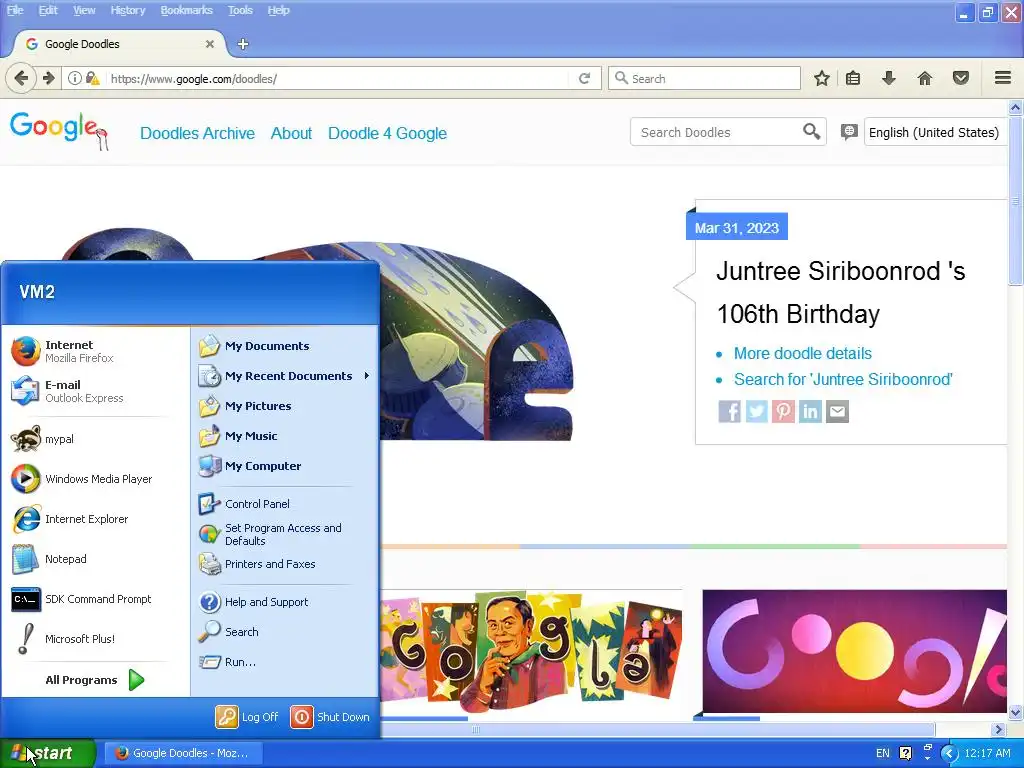Open the Doodles Archive link
Image resolution: width=1024 pixels, height=768 pixels.
coord(197,133)
